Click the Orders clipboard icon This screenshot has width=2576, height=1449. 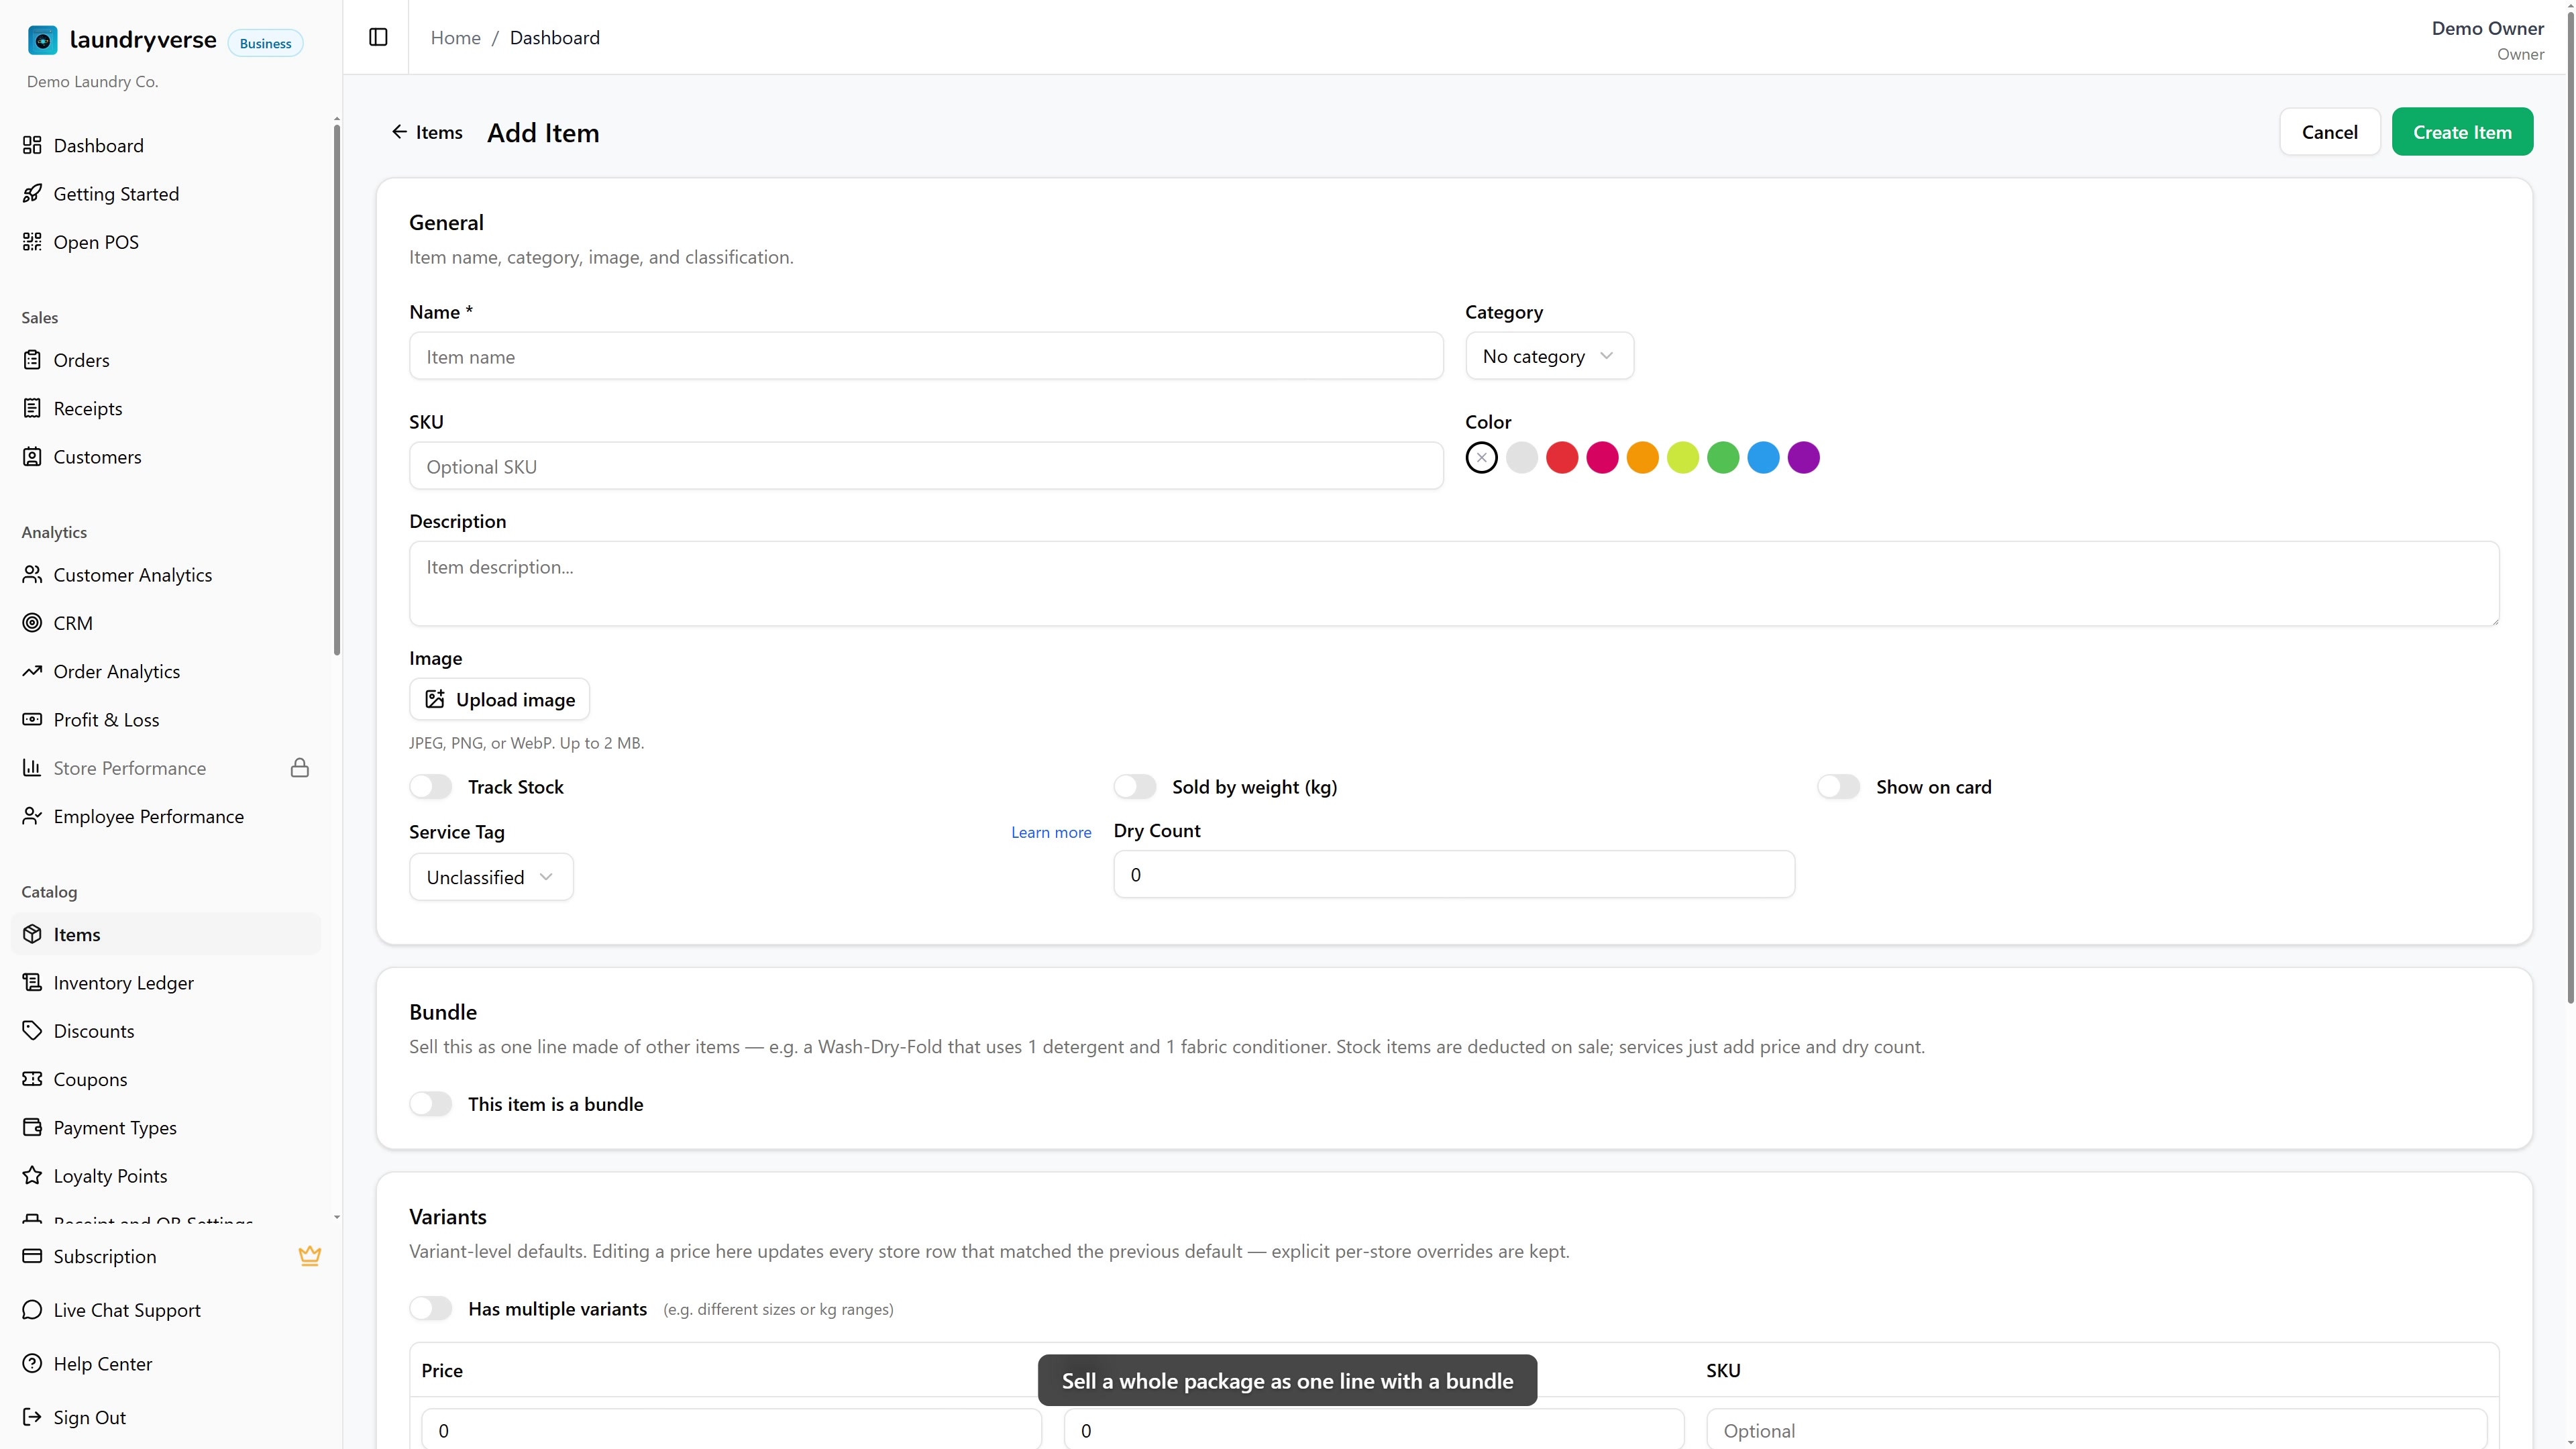32,359
